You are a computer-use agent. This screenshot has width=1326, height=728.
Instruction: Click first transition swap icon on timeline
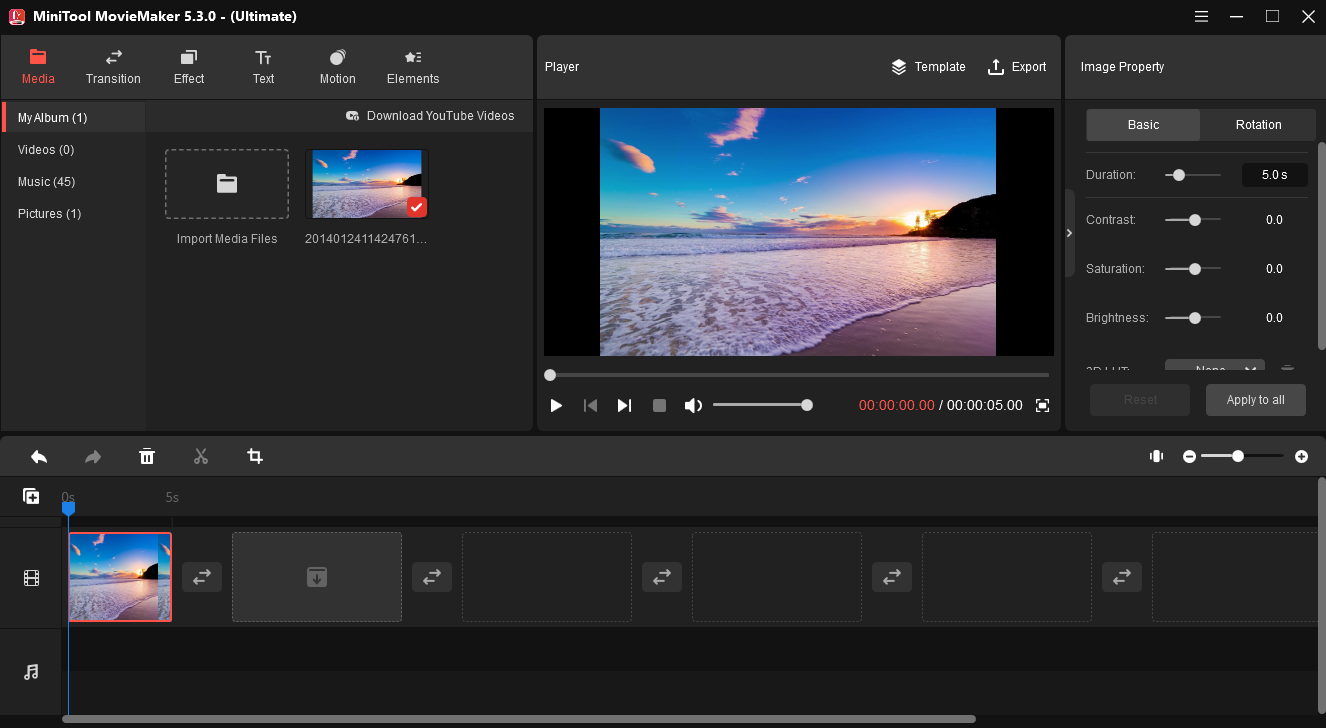pyautogui.click(x=202, y=577)
